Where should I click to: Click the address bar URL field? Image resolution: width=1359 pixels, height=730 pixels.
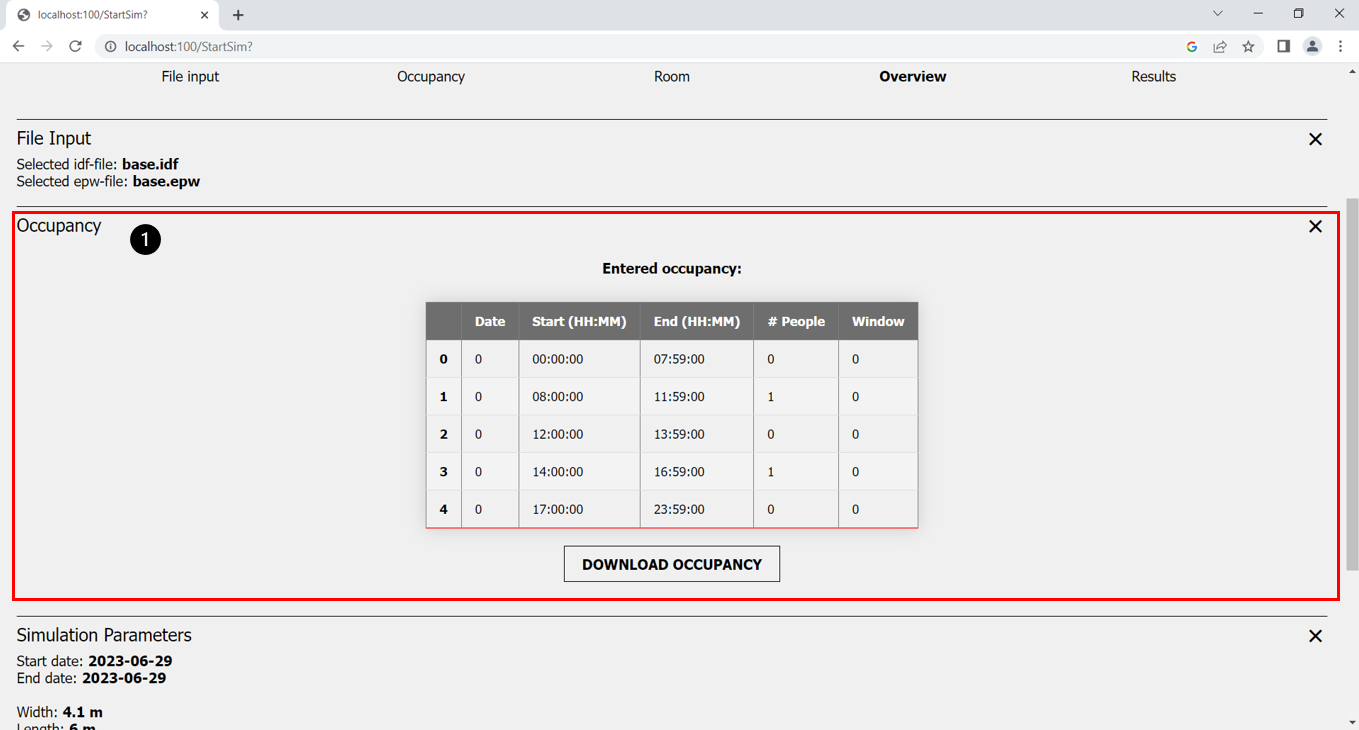[600, 46]
